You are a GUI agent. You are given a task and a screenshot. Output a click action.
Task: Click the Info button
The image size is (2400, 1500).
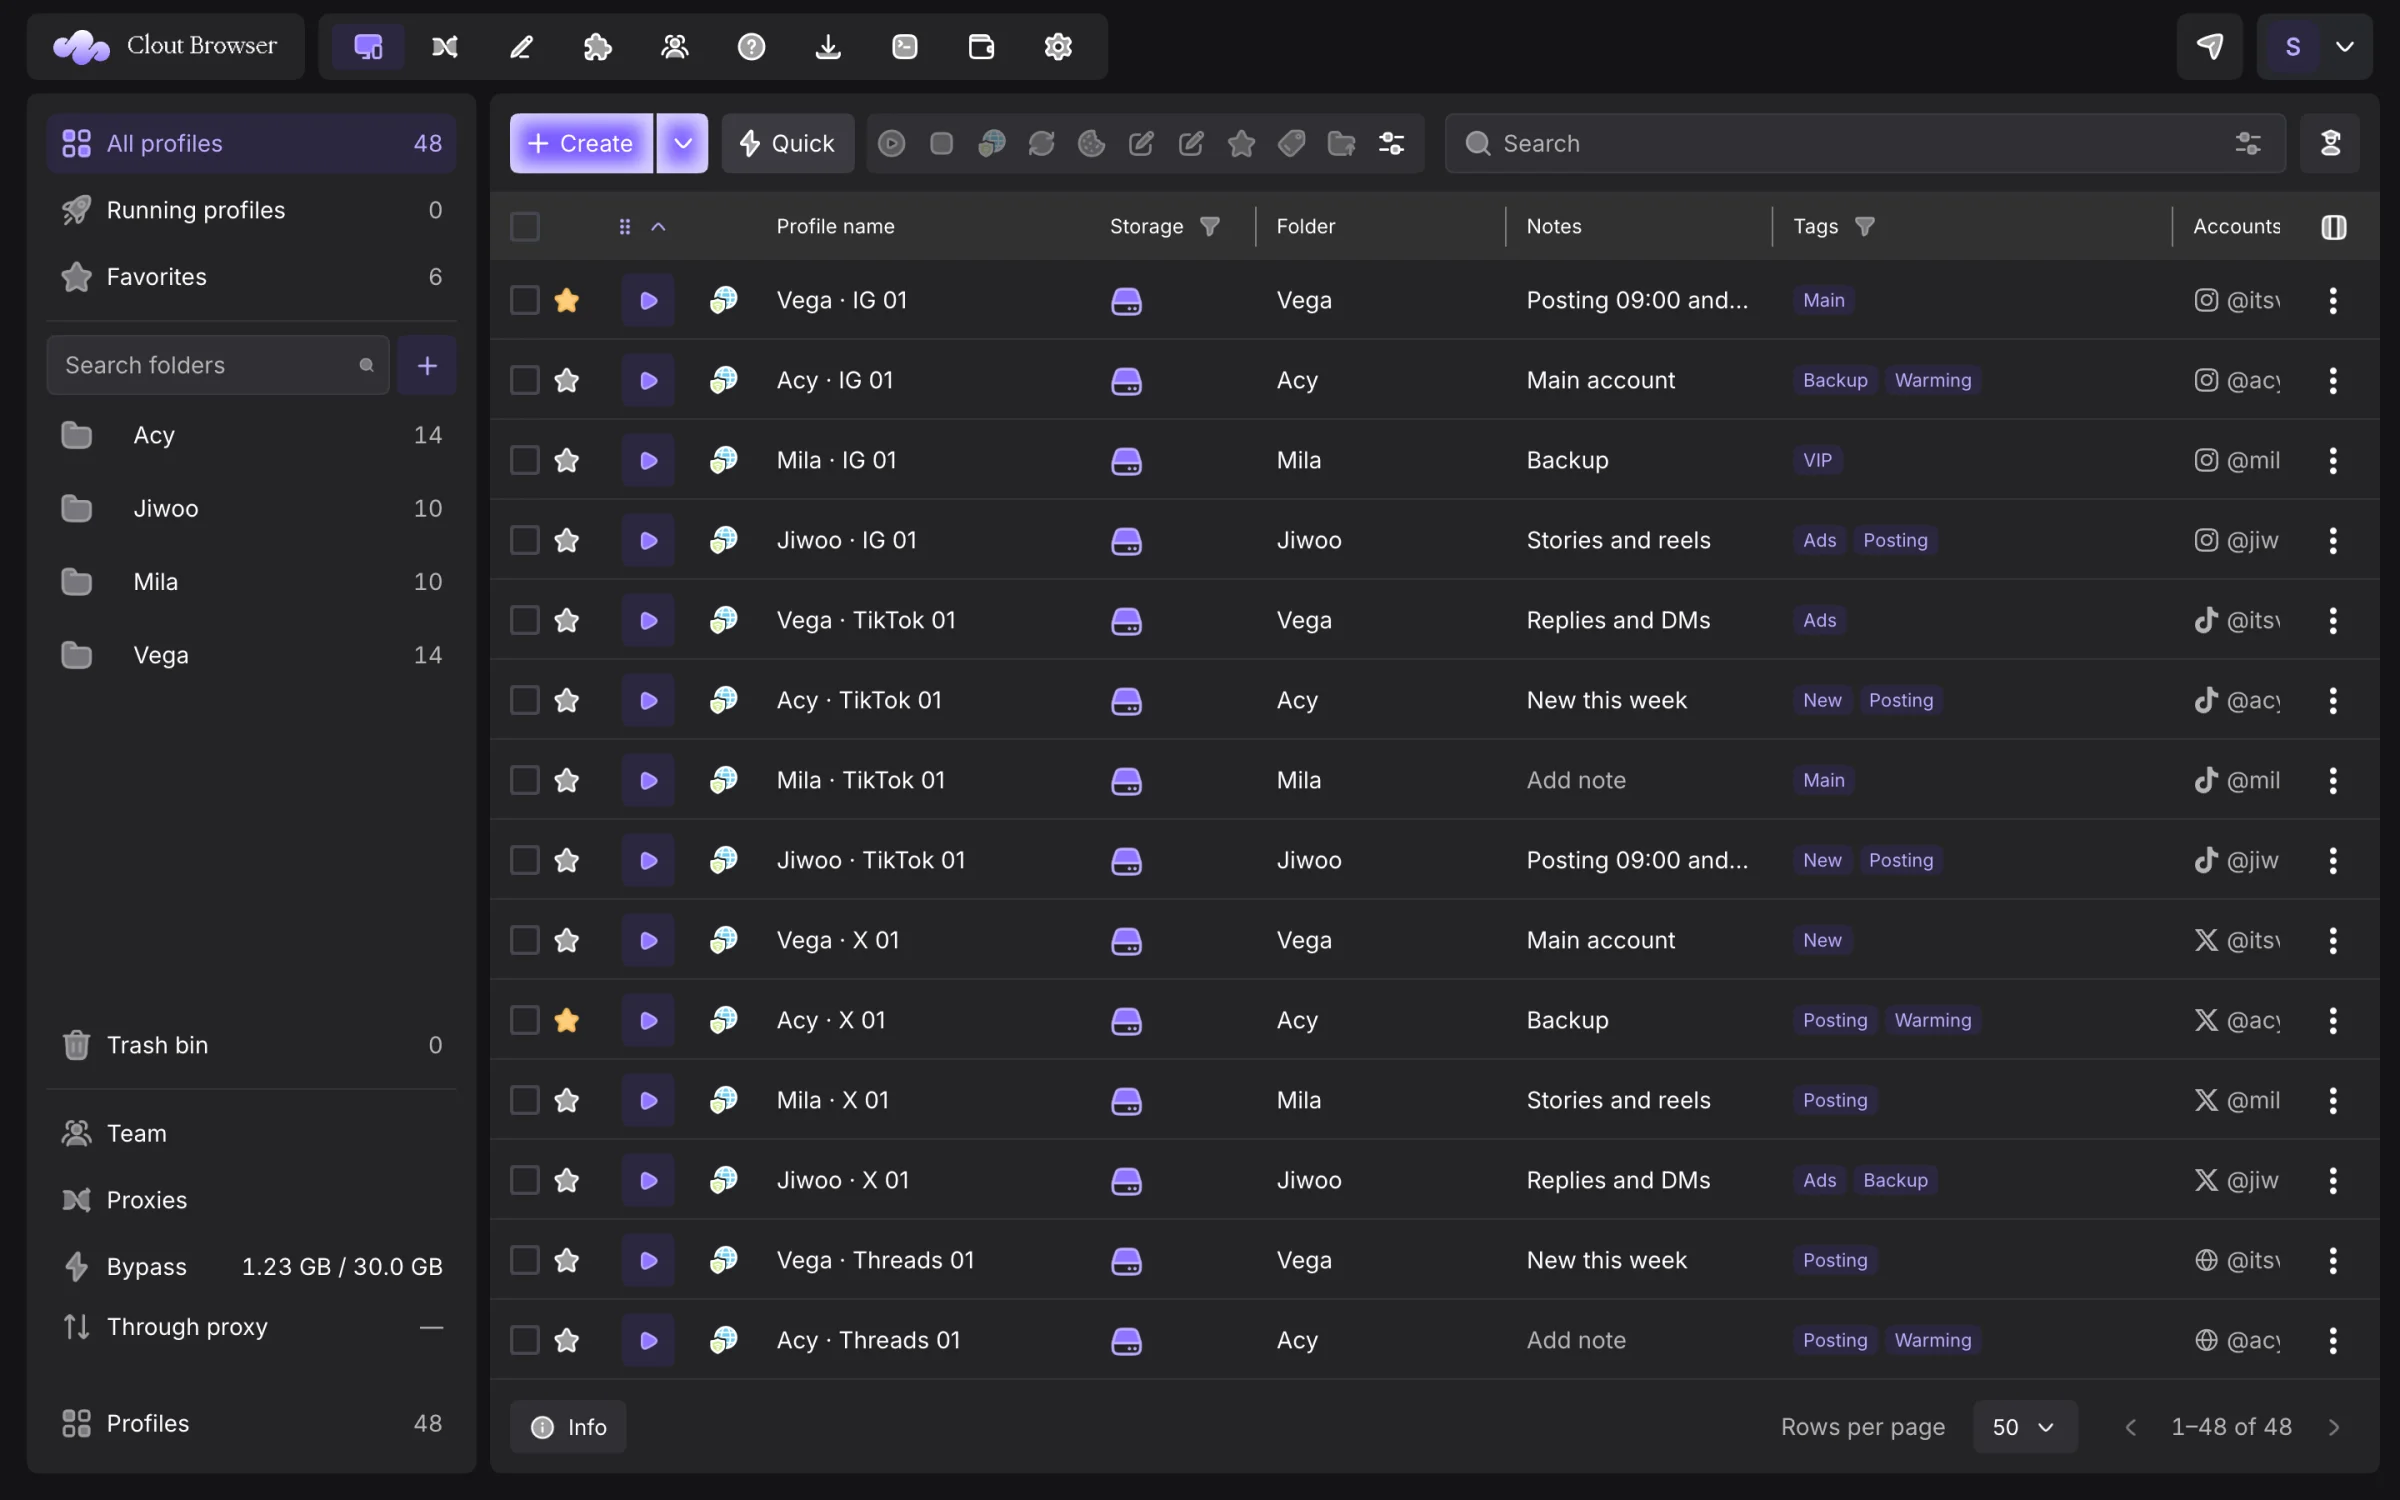(x=568, y=1427)
